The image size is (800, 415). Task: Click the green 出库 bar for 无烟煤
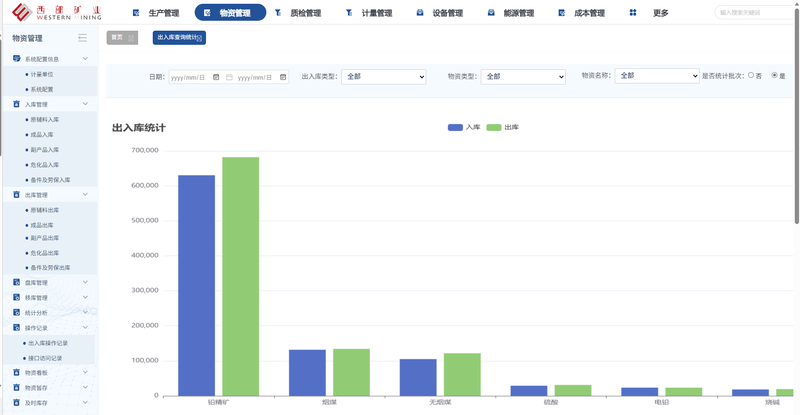coord(462,374)
